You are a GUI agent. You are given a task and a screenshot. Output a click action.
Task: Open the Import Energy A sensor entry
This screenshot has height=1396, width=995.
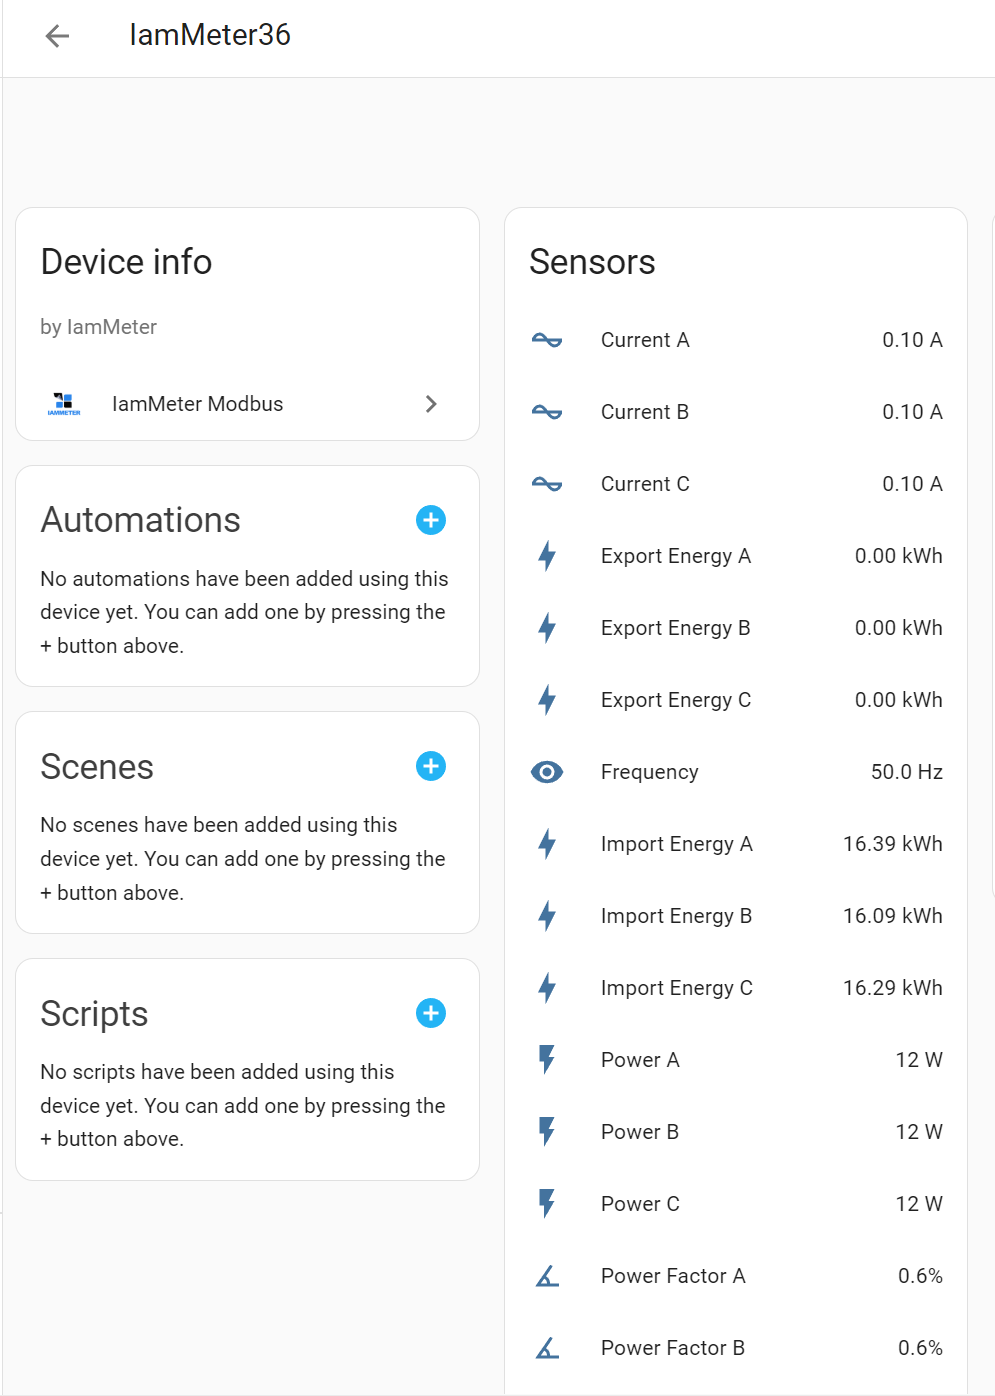pyautogui.click(x=736, y=844)
